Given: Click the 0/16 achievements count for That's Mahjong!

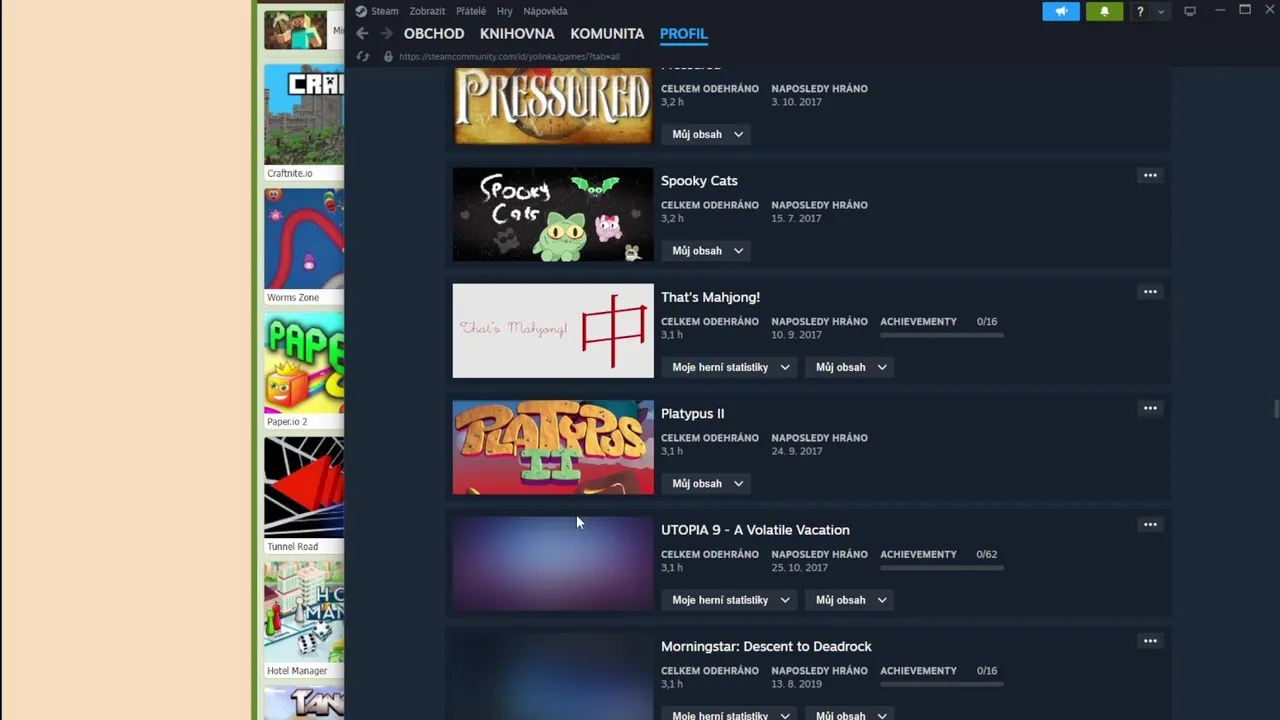Looking at the screenshot, I should click(987, 322).
